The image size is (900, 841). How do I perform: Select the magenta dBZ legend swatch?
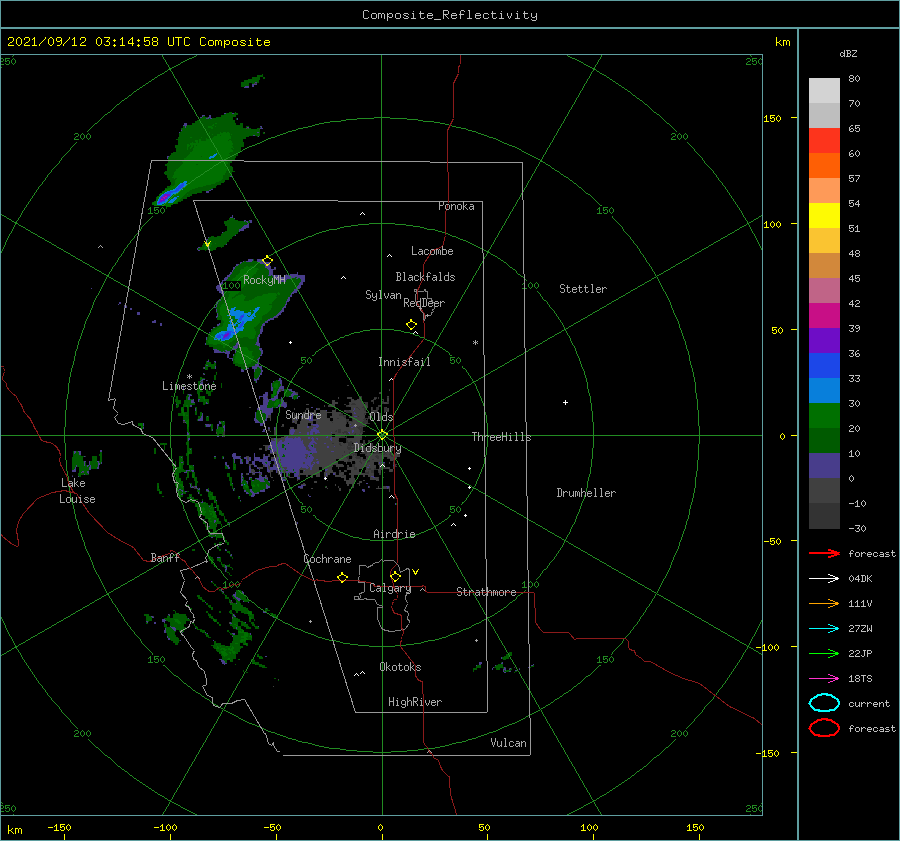(x=824, y=315)
